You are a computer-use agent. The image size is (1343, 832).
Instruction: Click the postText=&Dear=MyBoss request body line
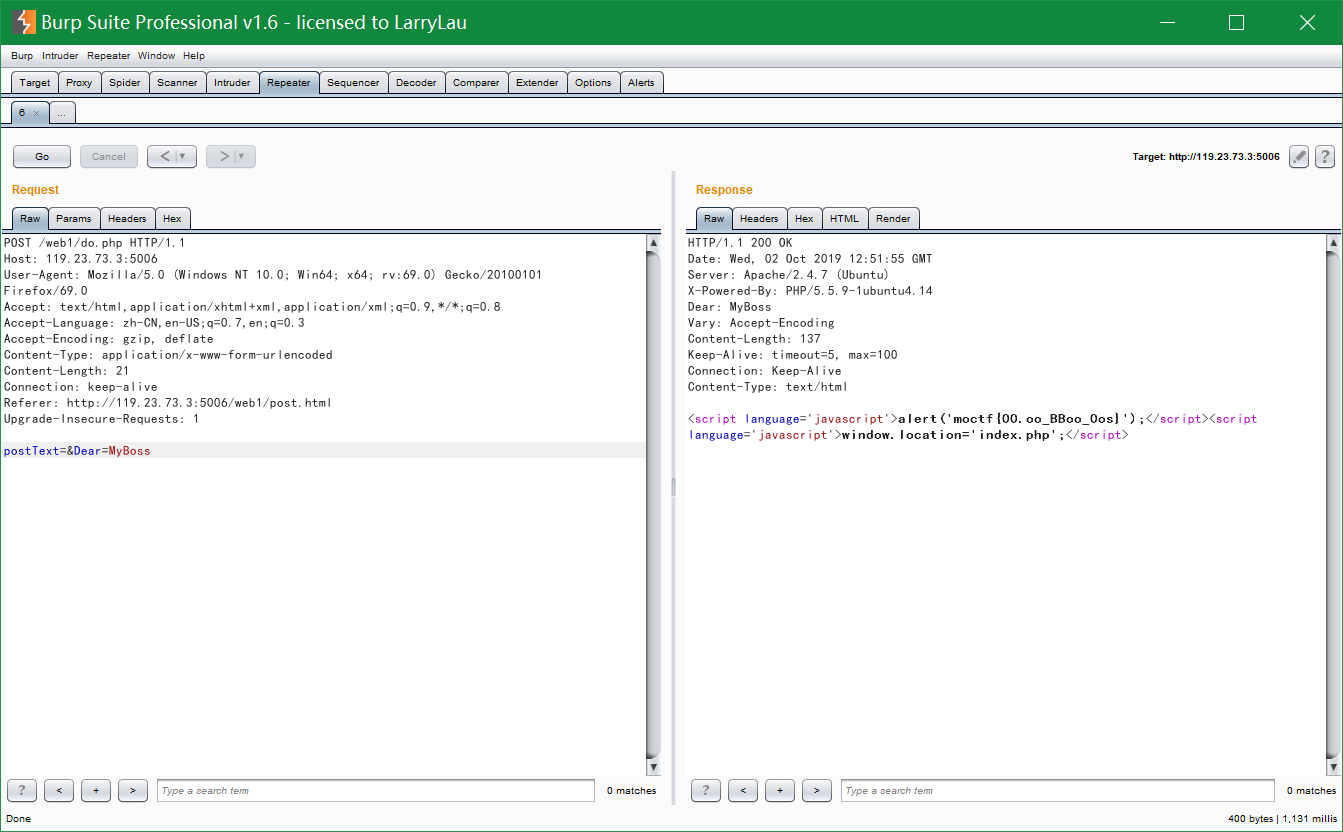77,451
